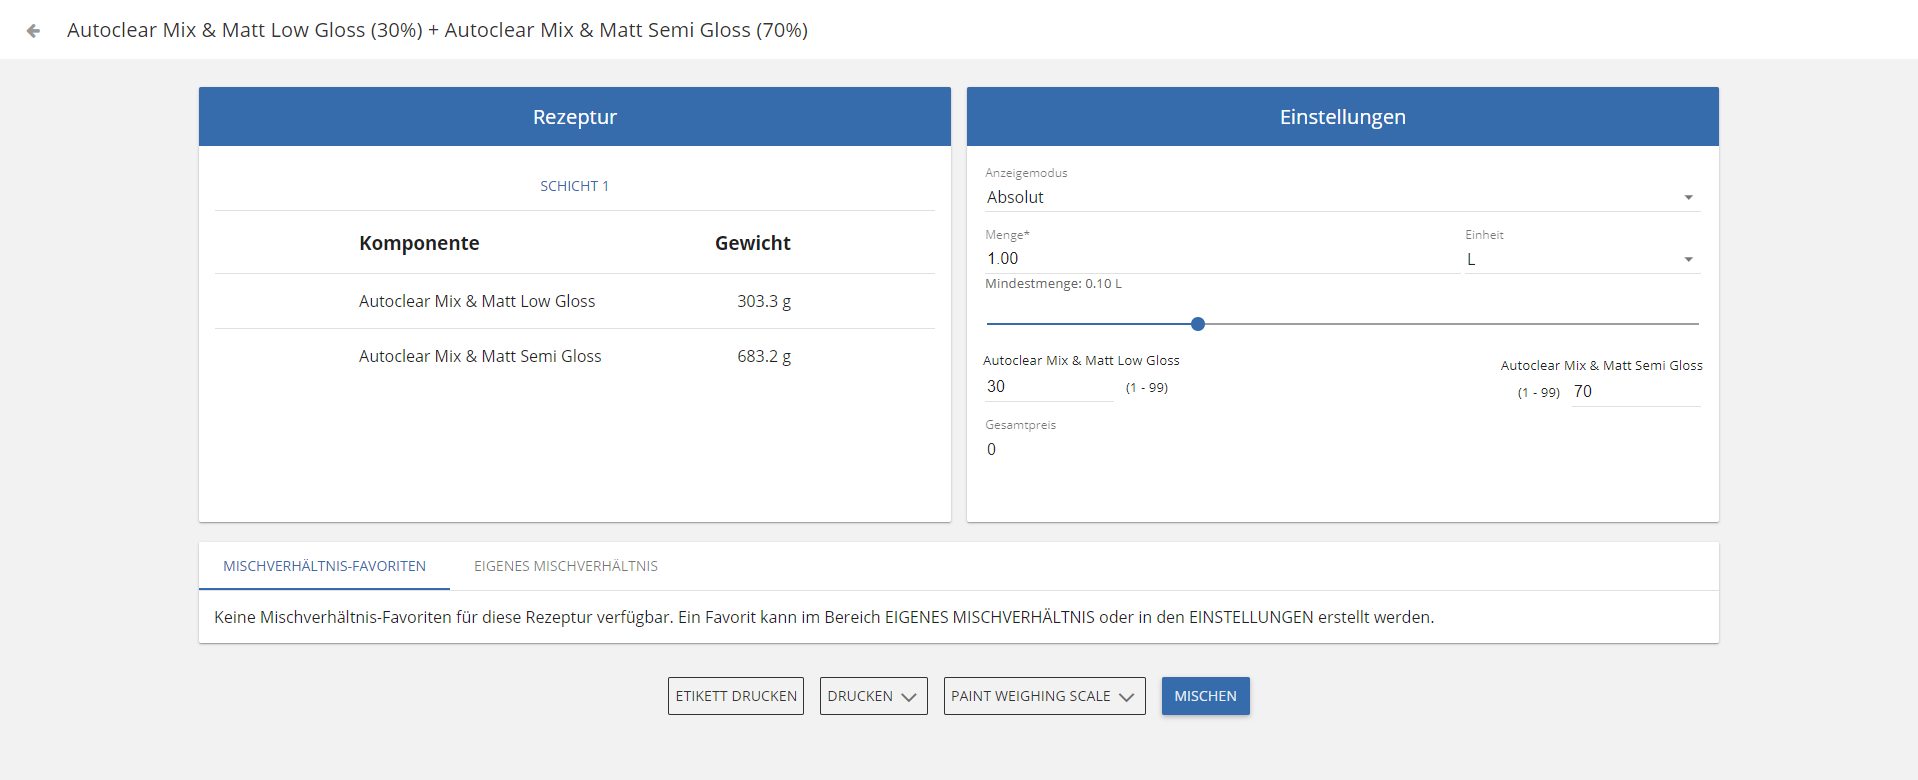This screenshot has width=1918, height=780.
Task: Click the Rezeptur panel header
Action: coord(575,117)
